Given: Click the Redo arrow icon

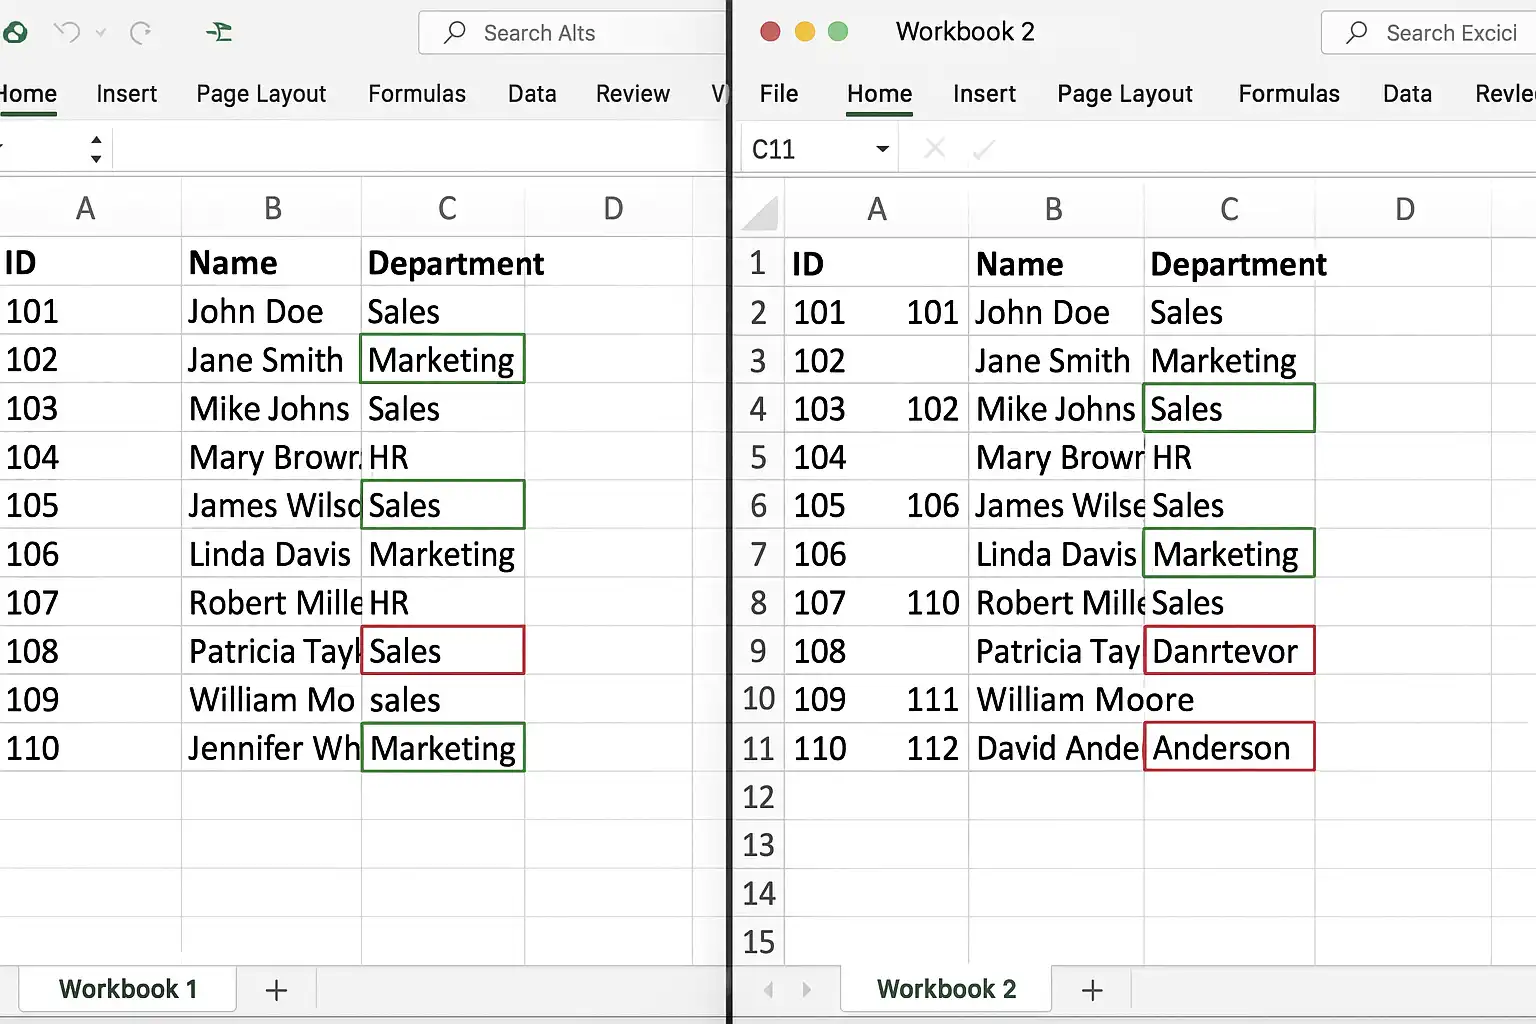Looking at the screenshot, I should click(141, 32).
